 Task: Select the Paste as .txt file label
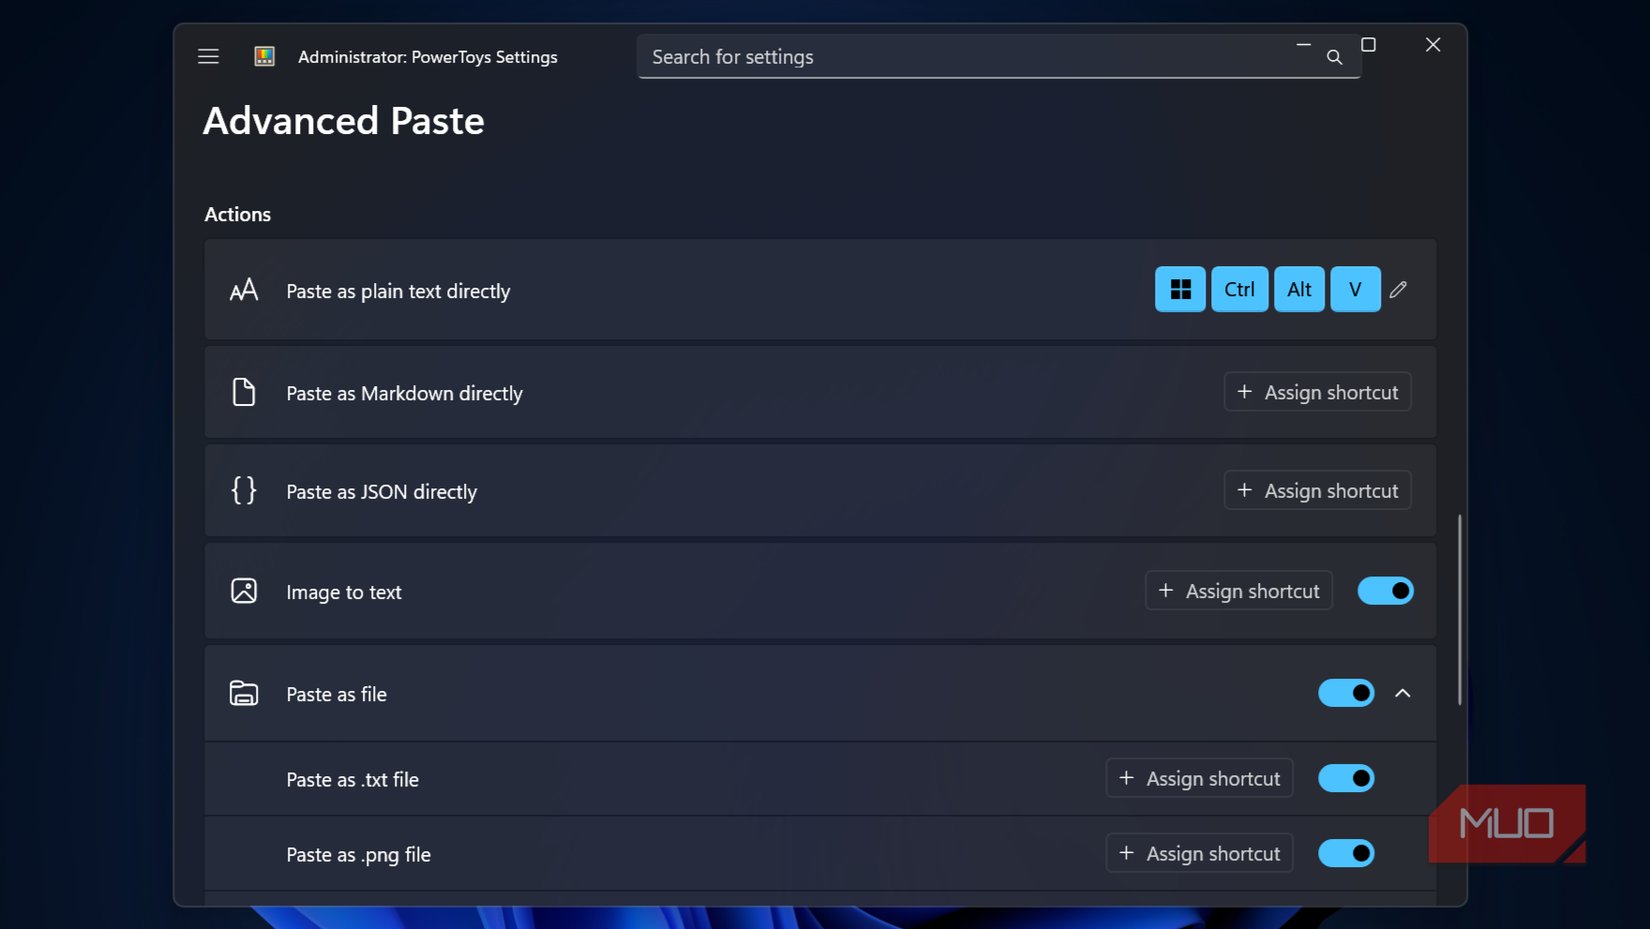pos(352,779)
